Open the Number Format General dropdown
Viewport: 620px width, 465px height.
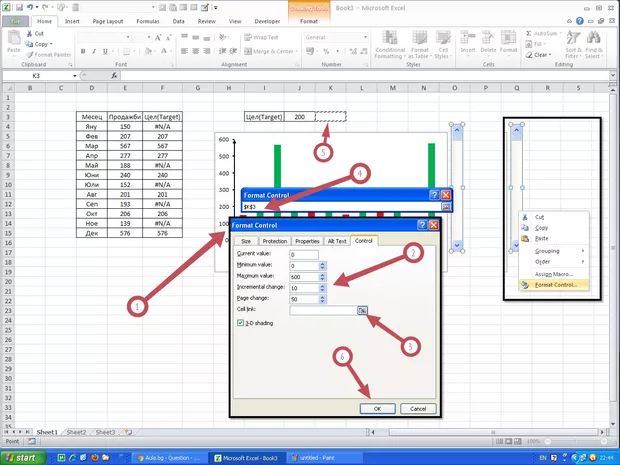tap(365, 37)
